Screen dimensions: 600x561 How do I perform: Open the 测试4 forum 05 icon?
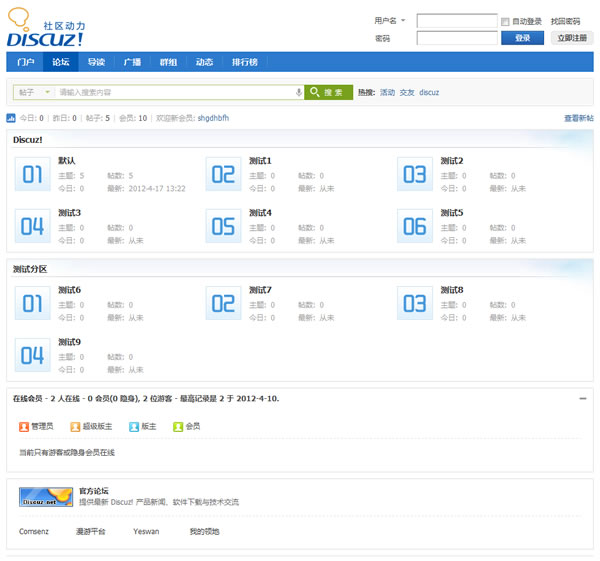pos(223,226)
